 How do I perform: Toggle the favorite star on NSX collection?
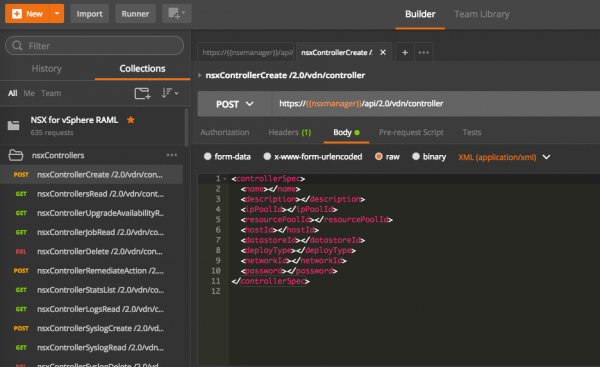click(x=130, y=120)
